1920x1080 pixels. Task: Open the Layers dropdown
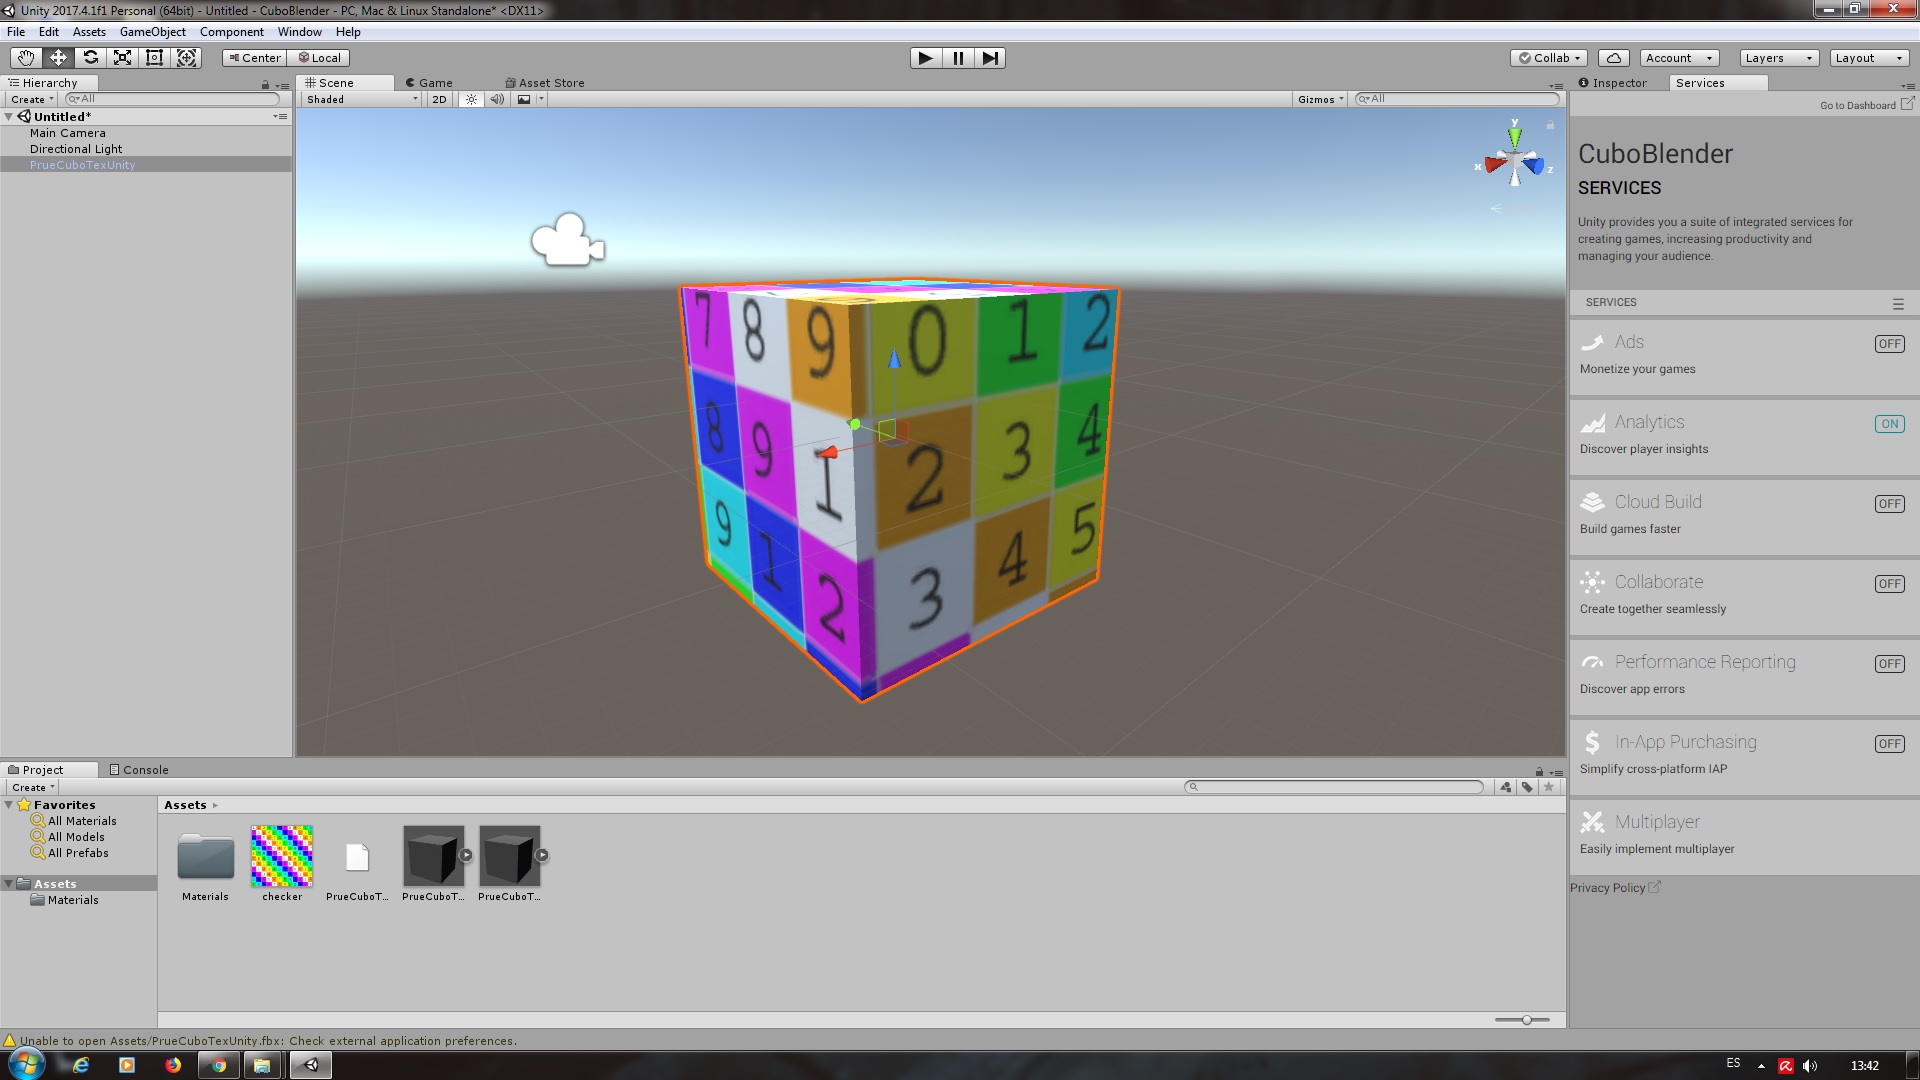click(1778, 58)
